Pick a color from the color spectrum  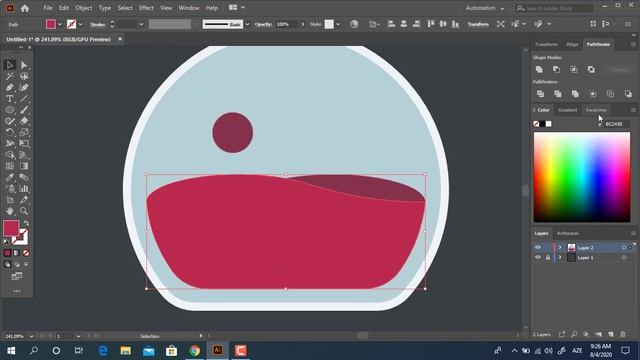click(582, 177)
